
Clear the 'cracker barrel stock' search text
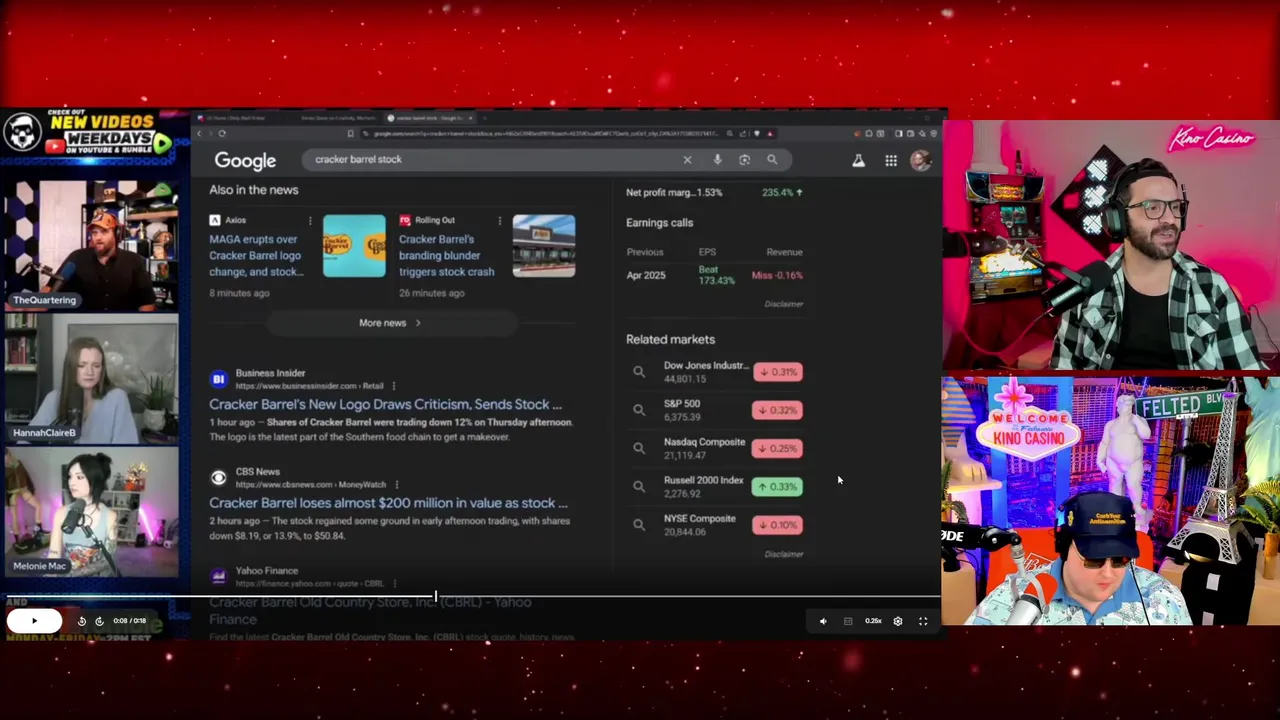(687, 160)
